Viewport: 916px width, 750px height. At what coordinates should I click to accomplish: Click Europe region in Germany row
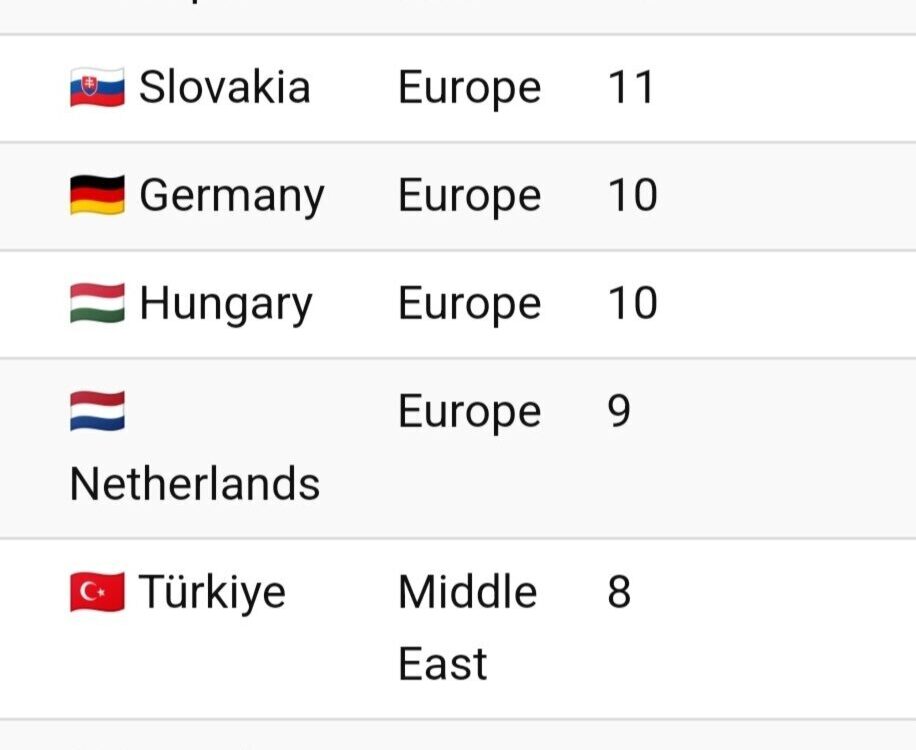470,197
